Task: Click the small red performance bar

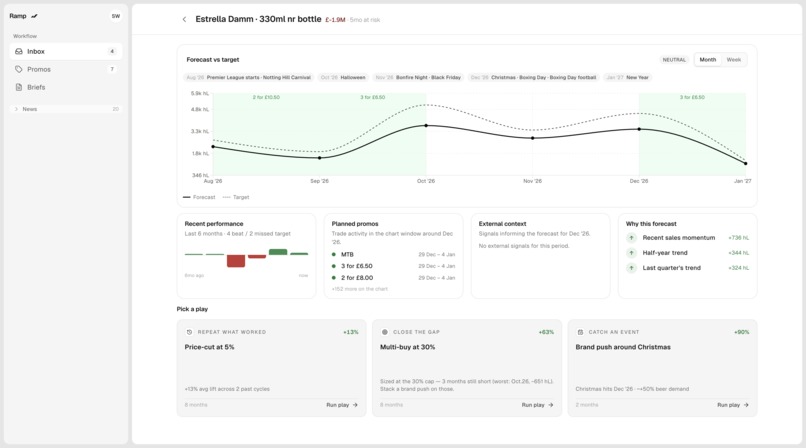Action: pos(257,256)
